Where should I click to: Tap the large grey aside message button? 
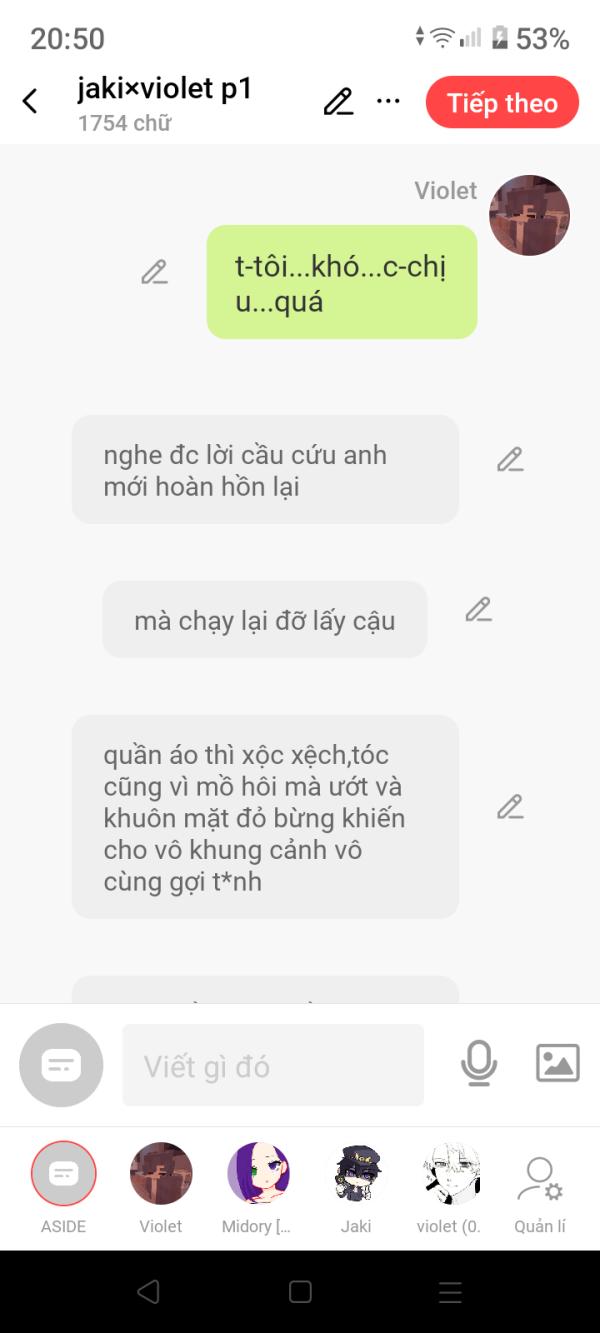pos(61,1065)
